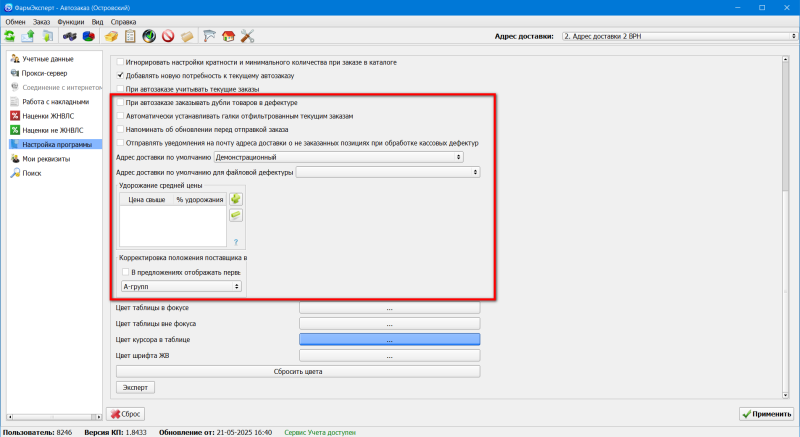Click the round green checkmark toolbar icon
Image resolution: width=800 pixels, height=437 pixels.
(149, 36)
